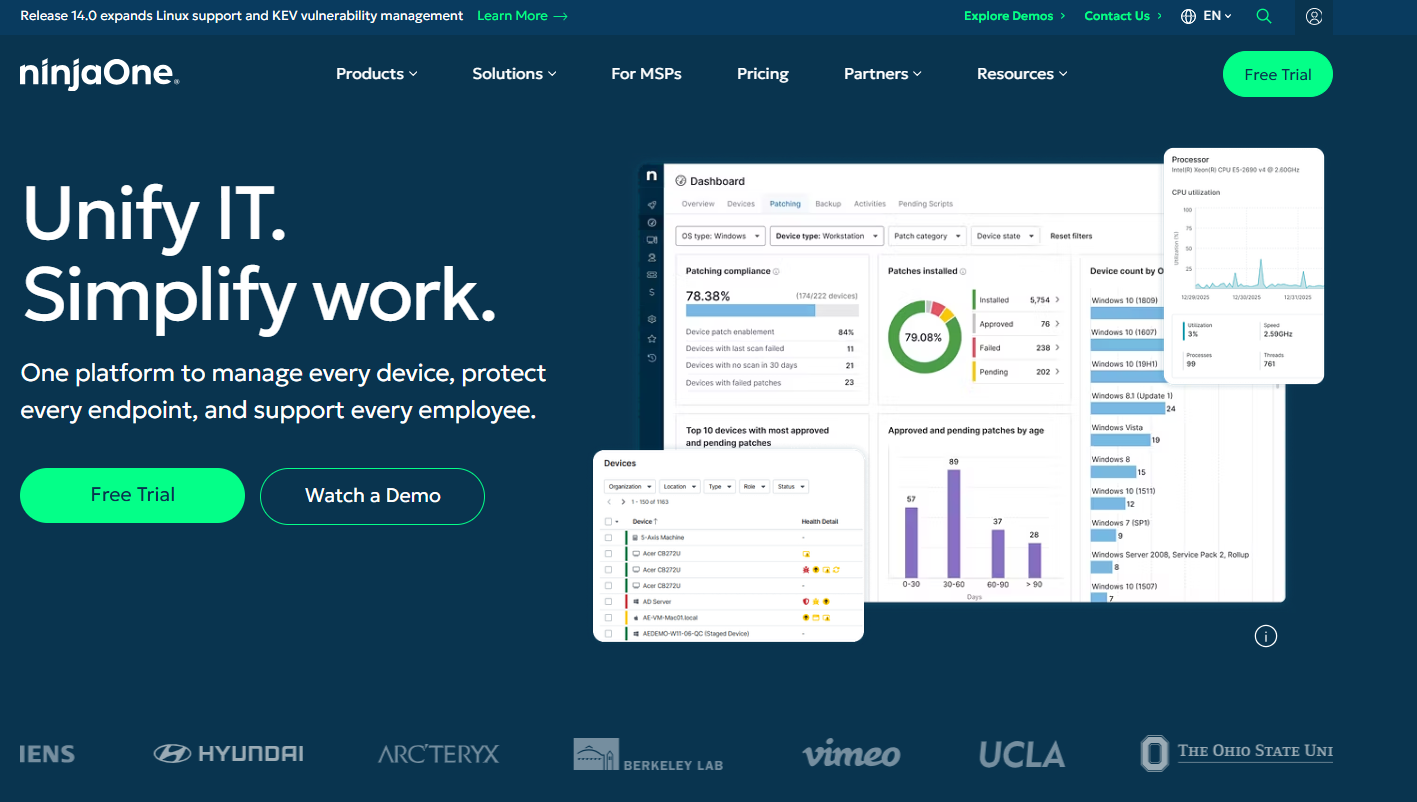The image size is (1417, 802).
Task: Check the box for AEDEMO-W11-06-QC (Staged Device)
Action: pos(608,633)
